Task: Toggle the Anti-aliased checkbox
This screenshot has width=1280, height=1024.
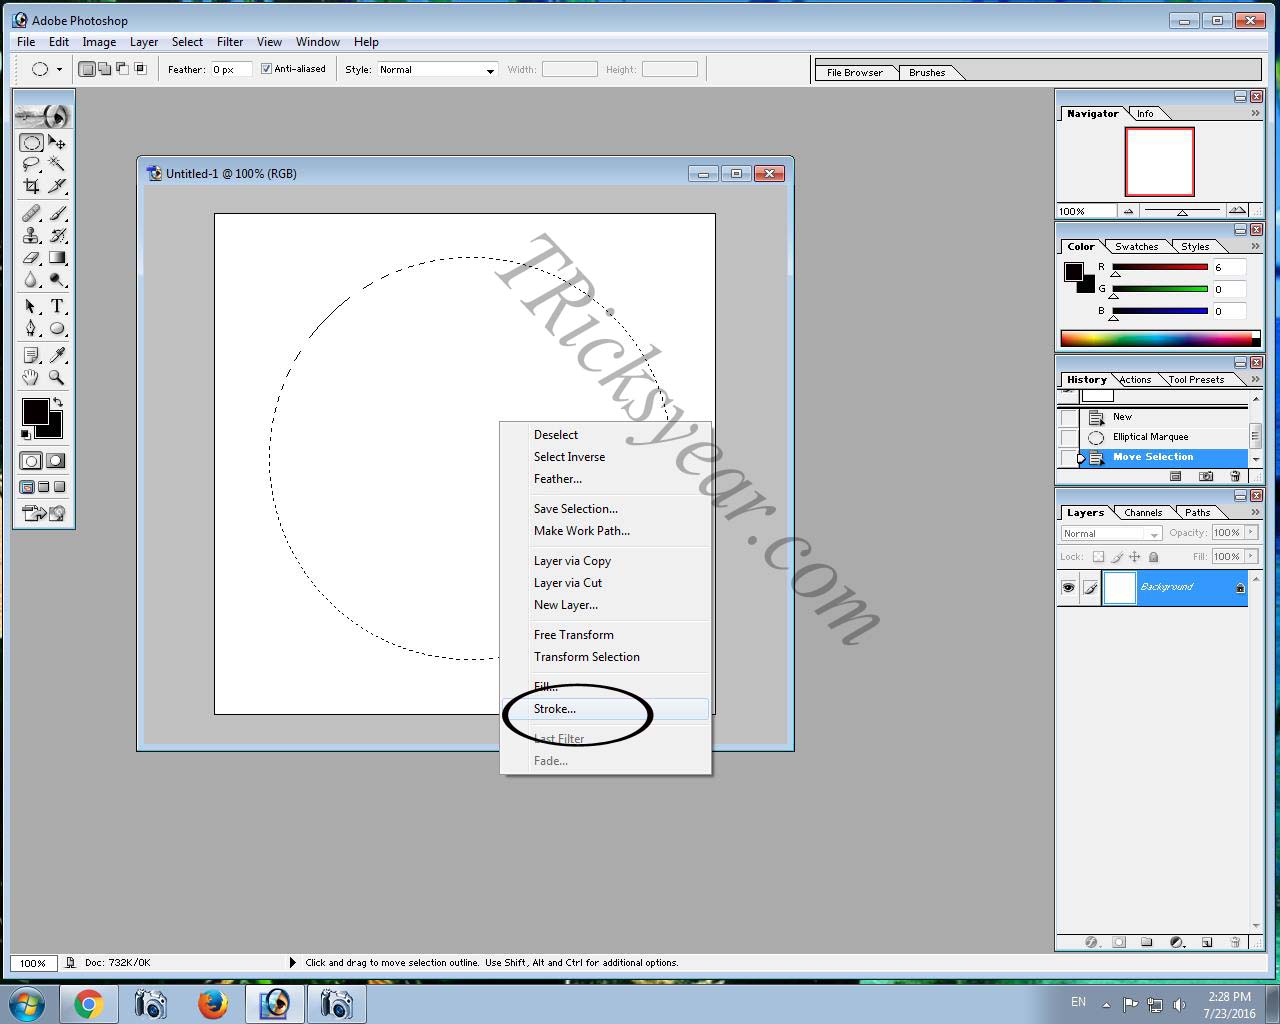Action: pyautogui.click(x=267, y=68)
